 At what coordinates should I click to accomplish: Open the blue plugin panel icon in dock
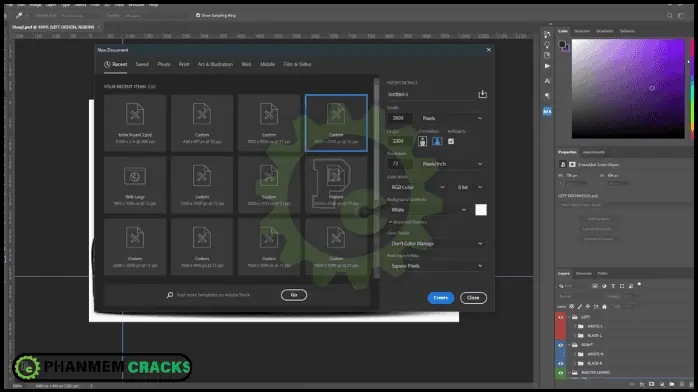[x=547, y=111]
